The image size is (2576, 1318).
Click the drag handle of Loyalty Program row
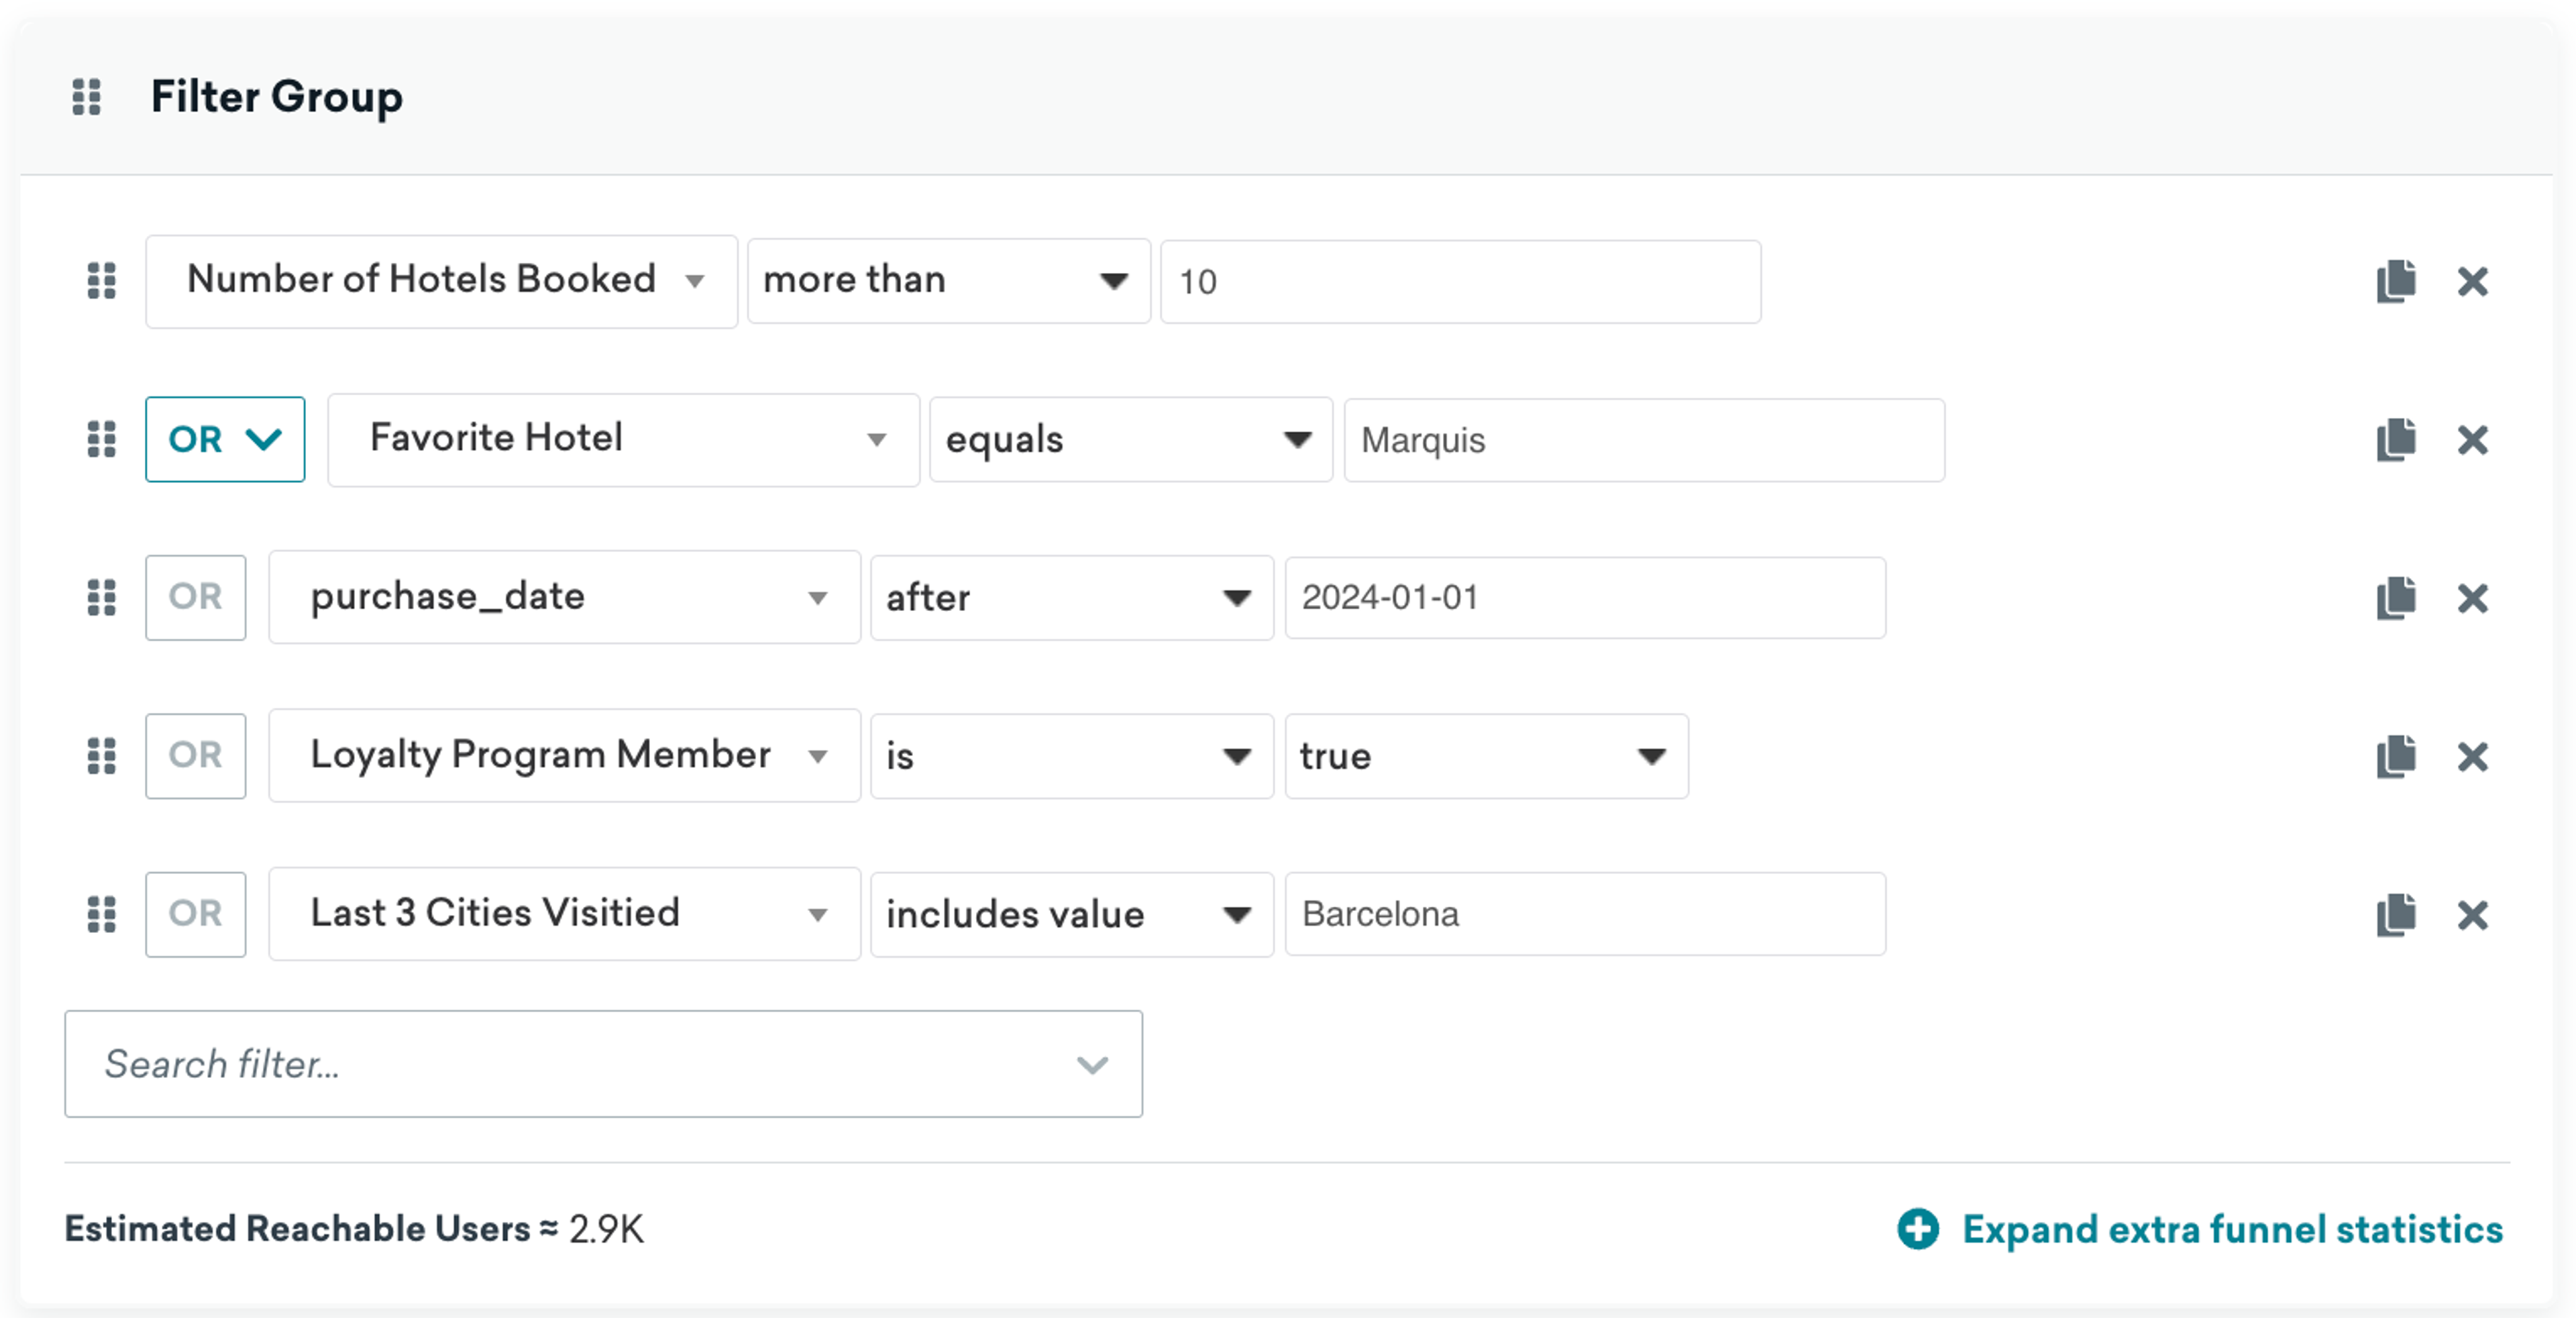102,756
